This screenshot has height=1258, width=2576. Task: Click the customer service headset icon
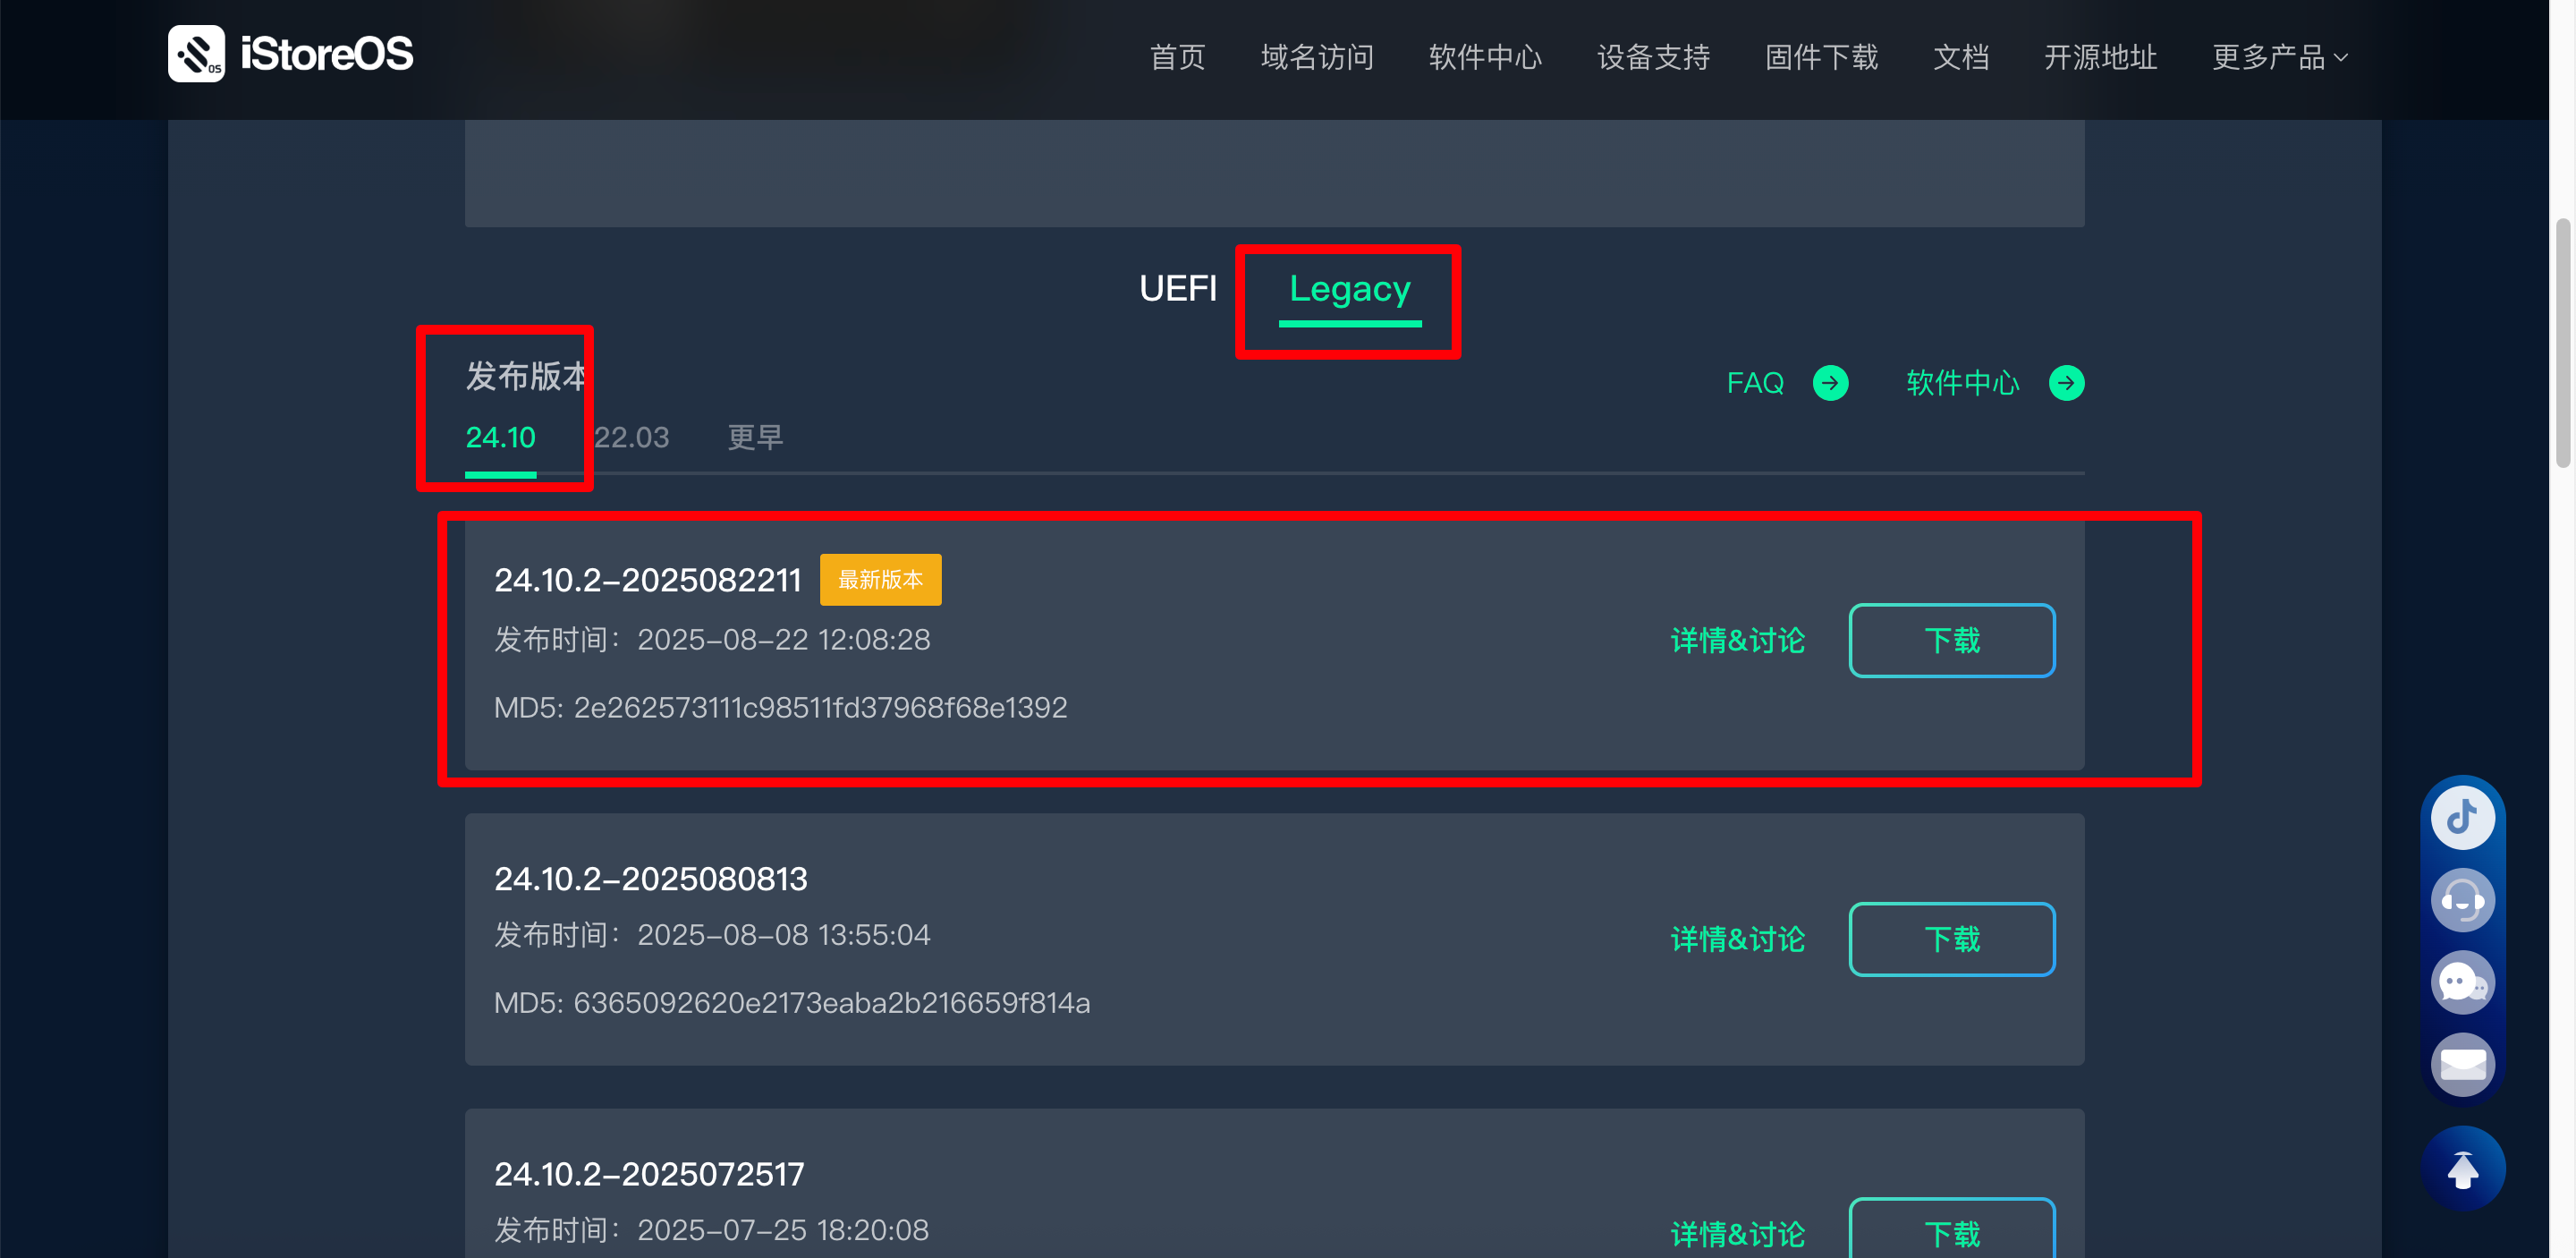[x=2462, y=900]
